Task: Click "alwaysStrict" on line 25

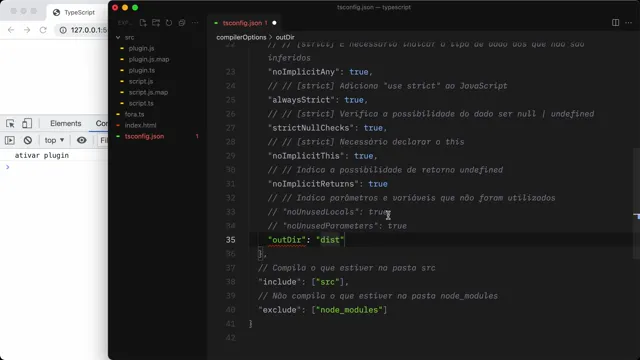Action: (301, 100)
